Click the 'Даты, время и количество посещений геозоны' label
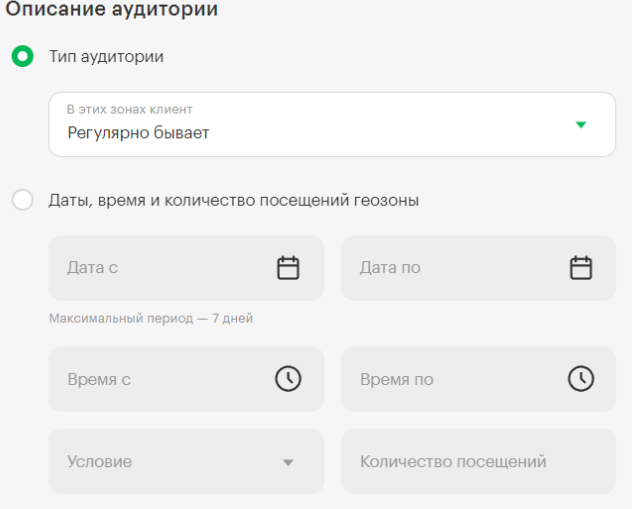 coord(233,200)
